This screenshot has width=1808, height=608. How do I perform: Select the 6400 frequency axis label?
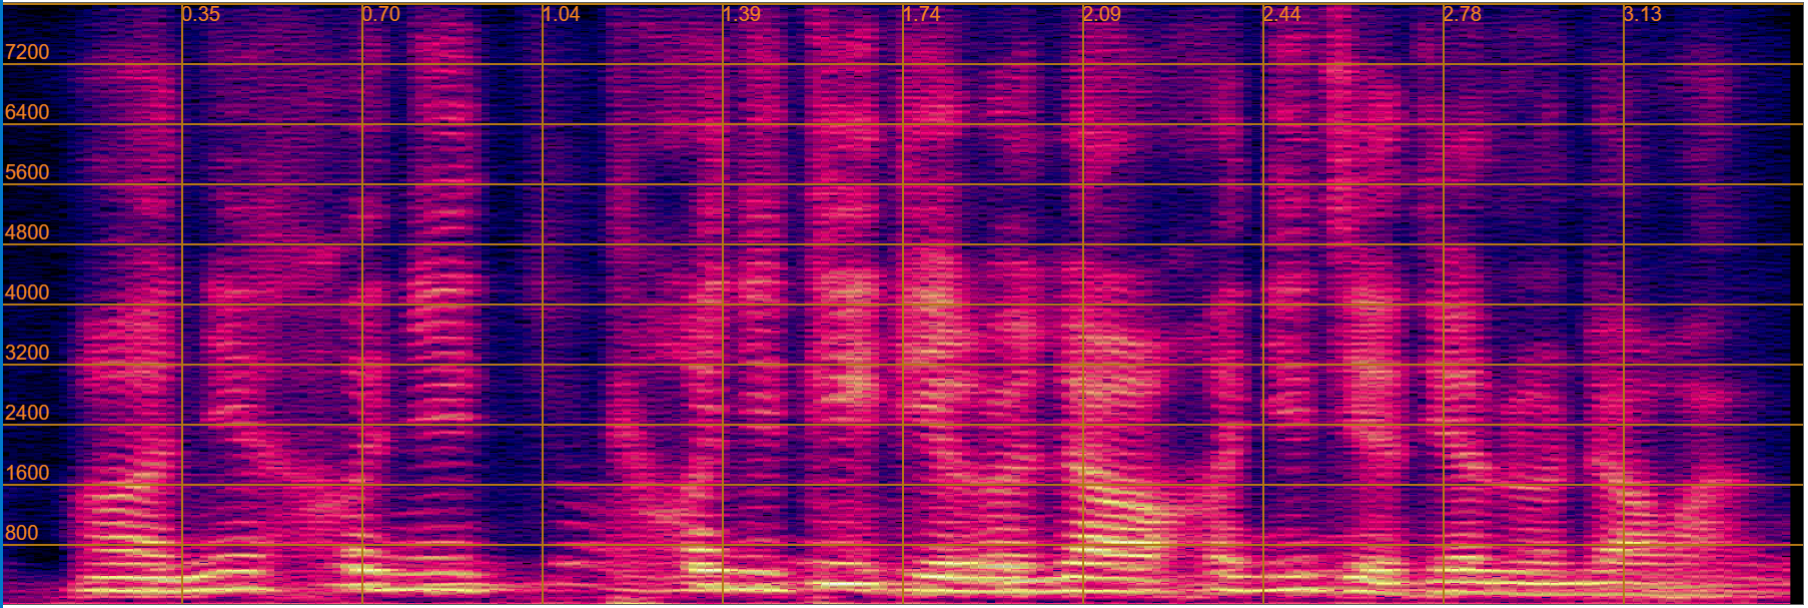[x=27, y=112]
